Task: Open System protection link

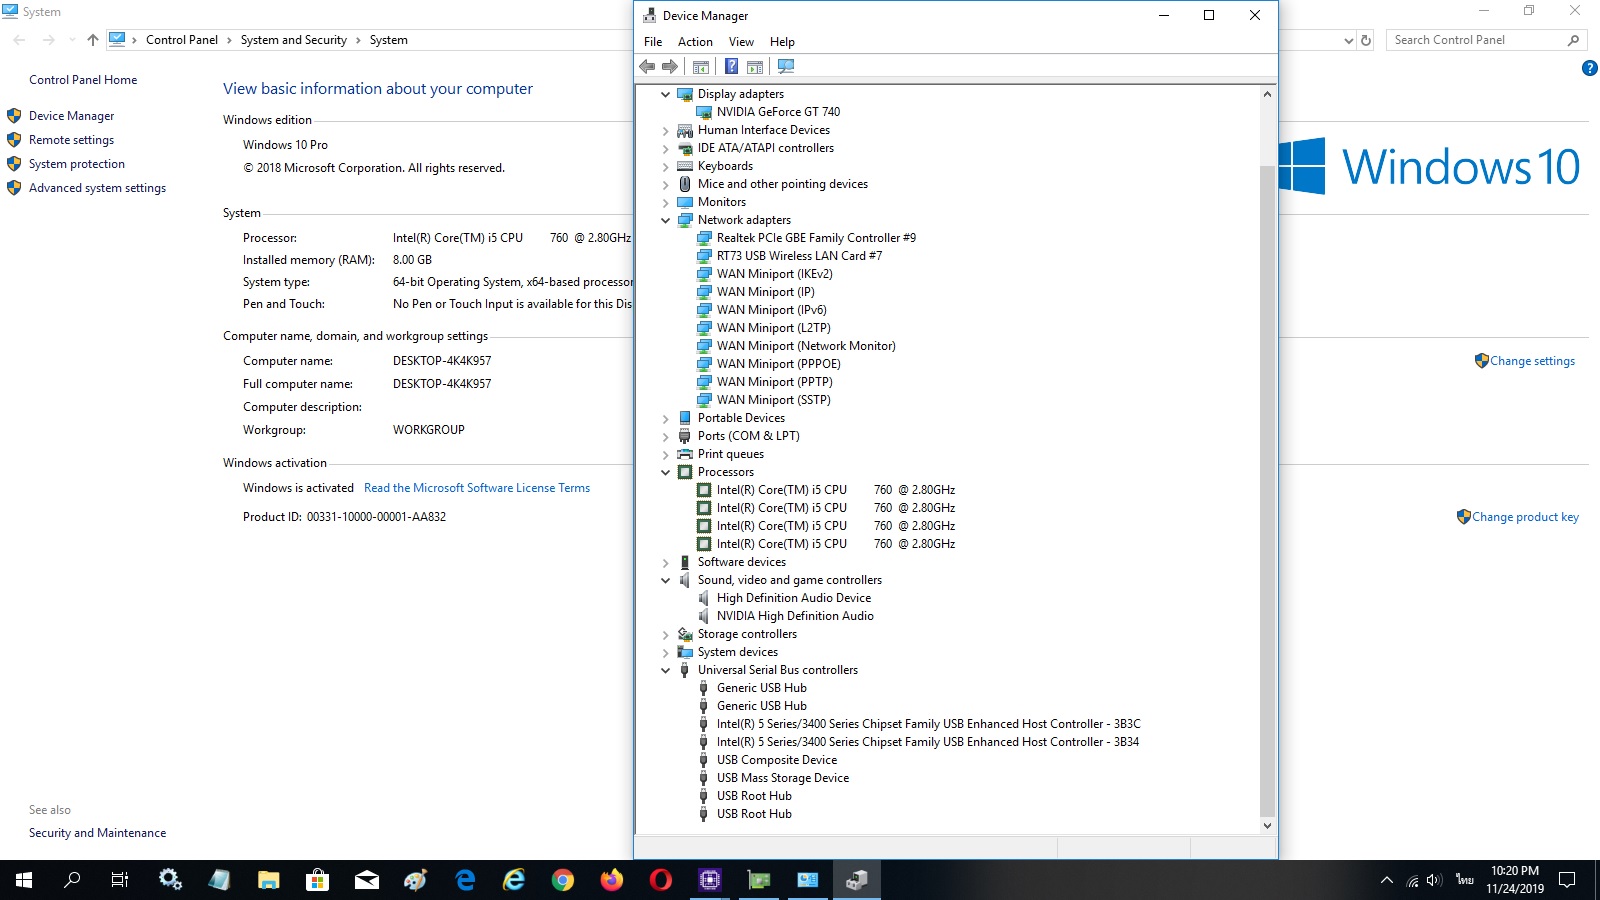Action: [77, 164]
